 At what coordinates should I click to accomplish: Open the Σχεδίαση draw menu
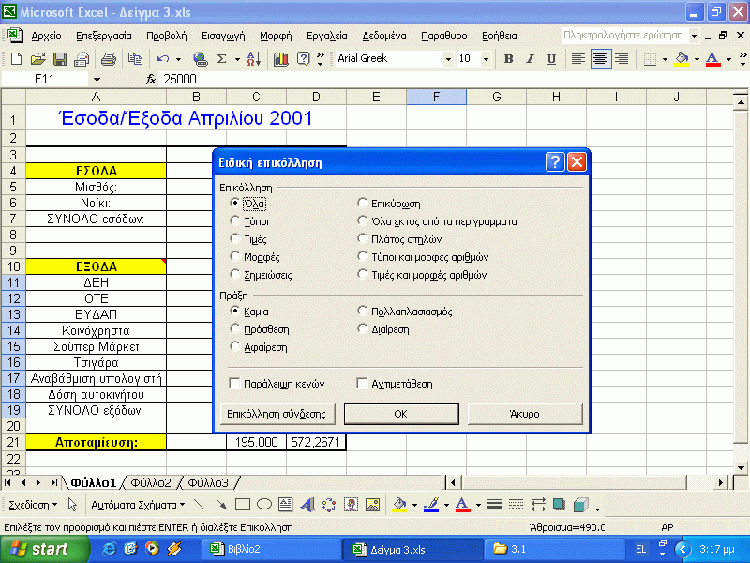33,505
